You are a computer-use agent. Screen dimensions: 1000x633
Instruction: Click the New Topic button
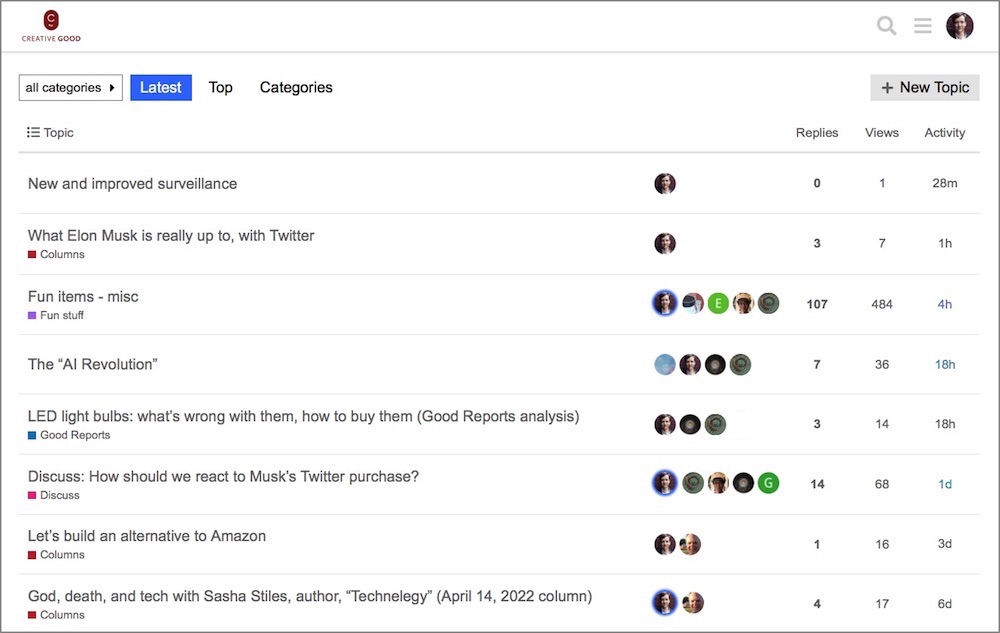point(925,87)
